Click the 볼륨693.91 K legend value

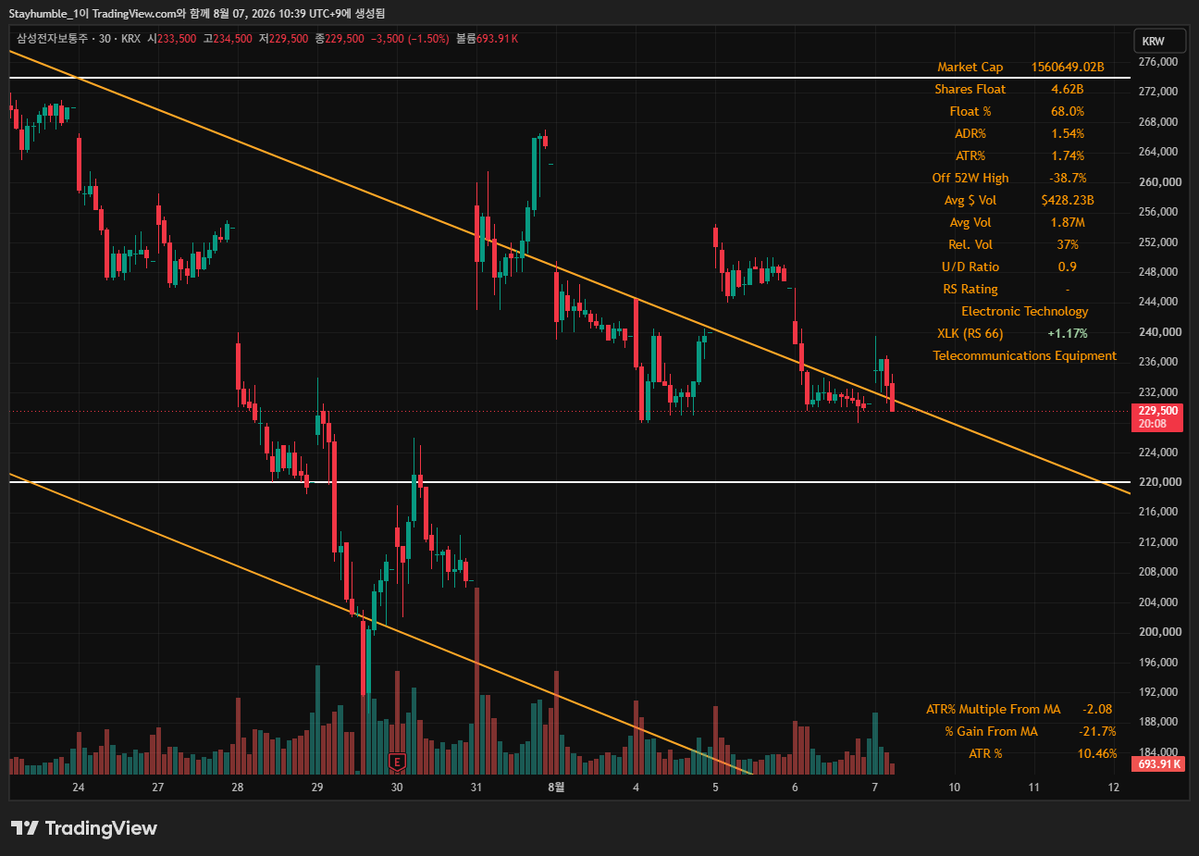487,38
